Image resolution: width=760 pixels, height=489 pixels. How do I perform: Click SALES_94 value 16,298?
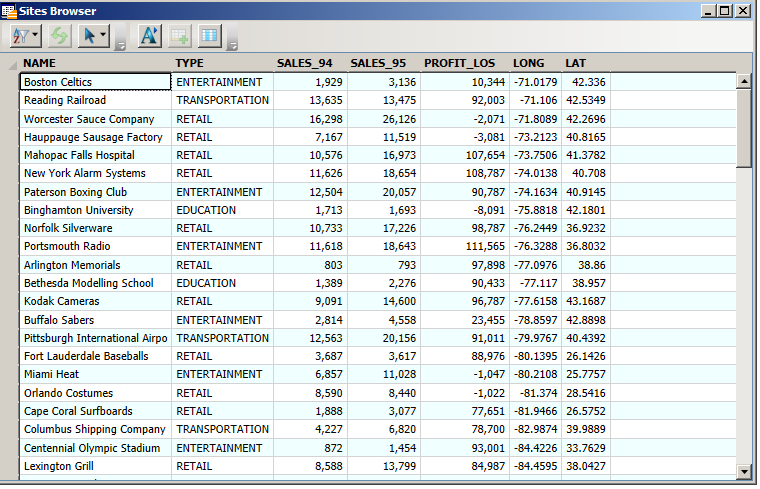coord(311,119)
